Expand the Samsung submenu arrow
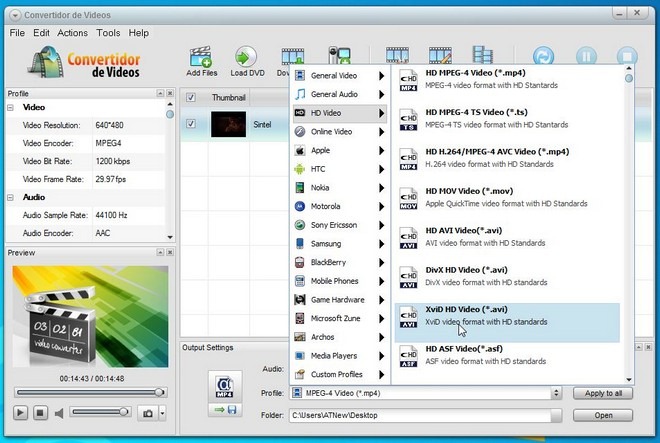The height and width of the screenshot is (443, 660). coord(381,244)
